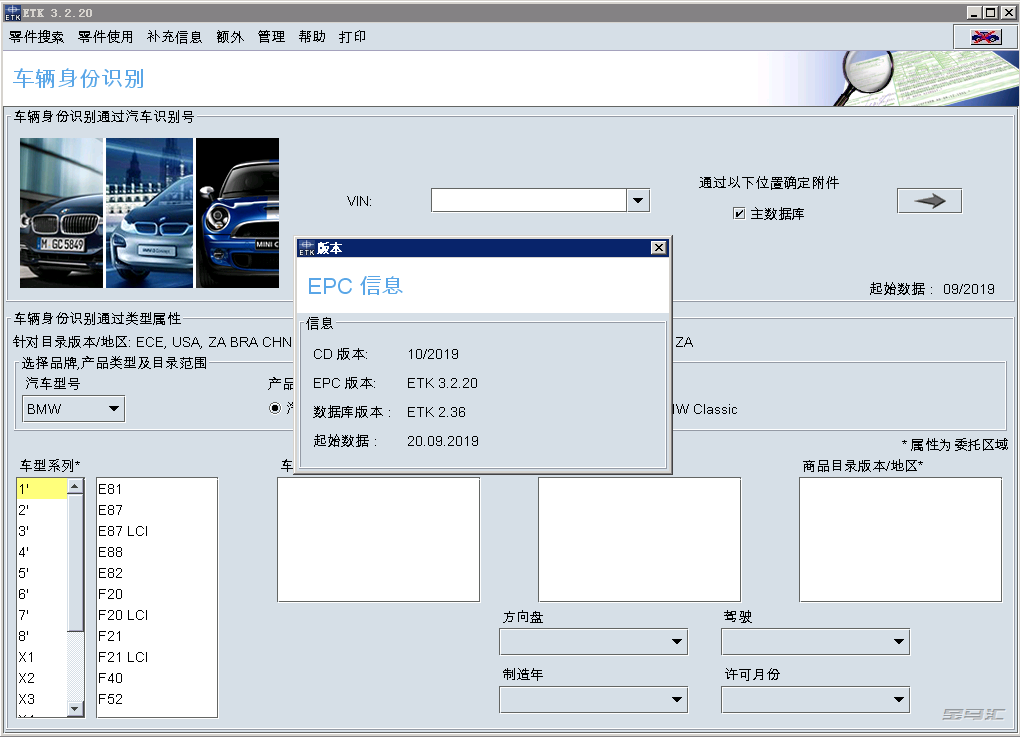This screenshot has width=1020, height=737.
Task: Select the 产品 type radio button
Action: point(275,409)
